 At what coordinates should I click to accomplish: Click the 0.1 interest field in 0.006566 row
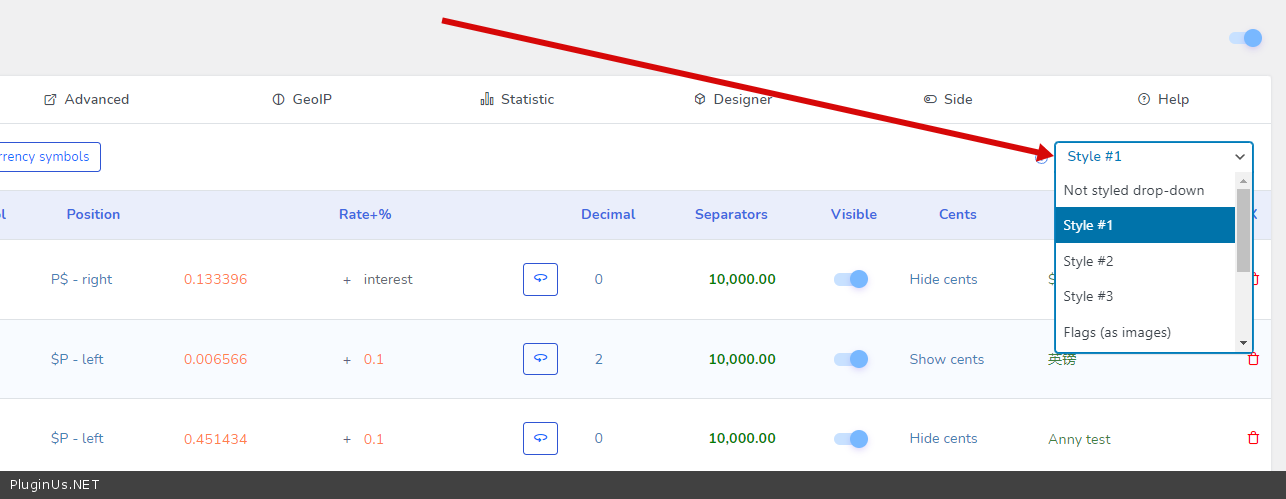pyautogui.click(x=374, y=359)
